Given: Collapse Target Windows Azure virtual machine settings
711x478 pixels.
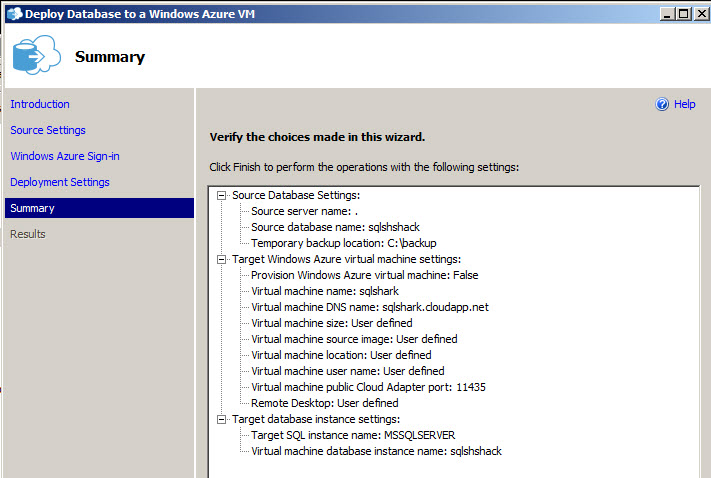Looking at the screenshot, I should 221,259.
